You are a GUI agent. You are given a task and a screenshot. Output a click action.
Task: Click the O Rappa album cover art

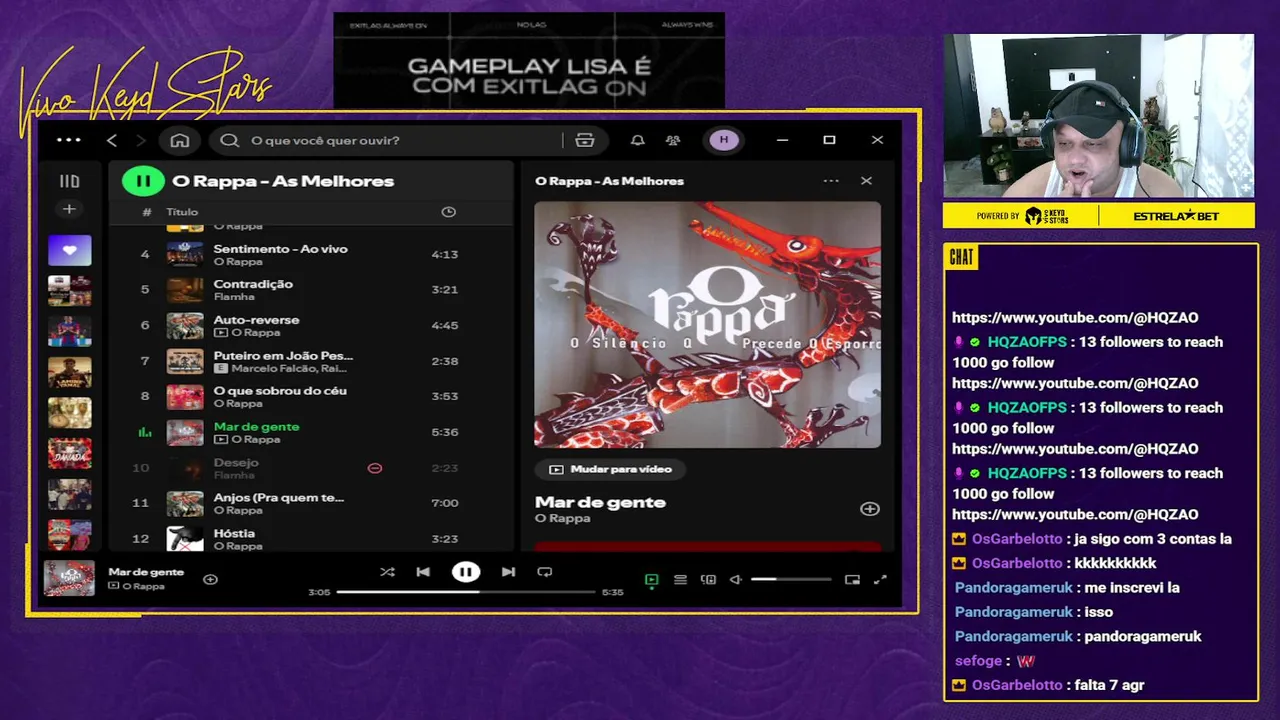click(x=707, y=325)
